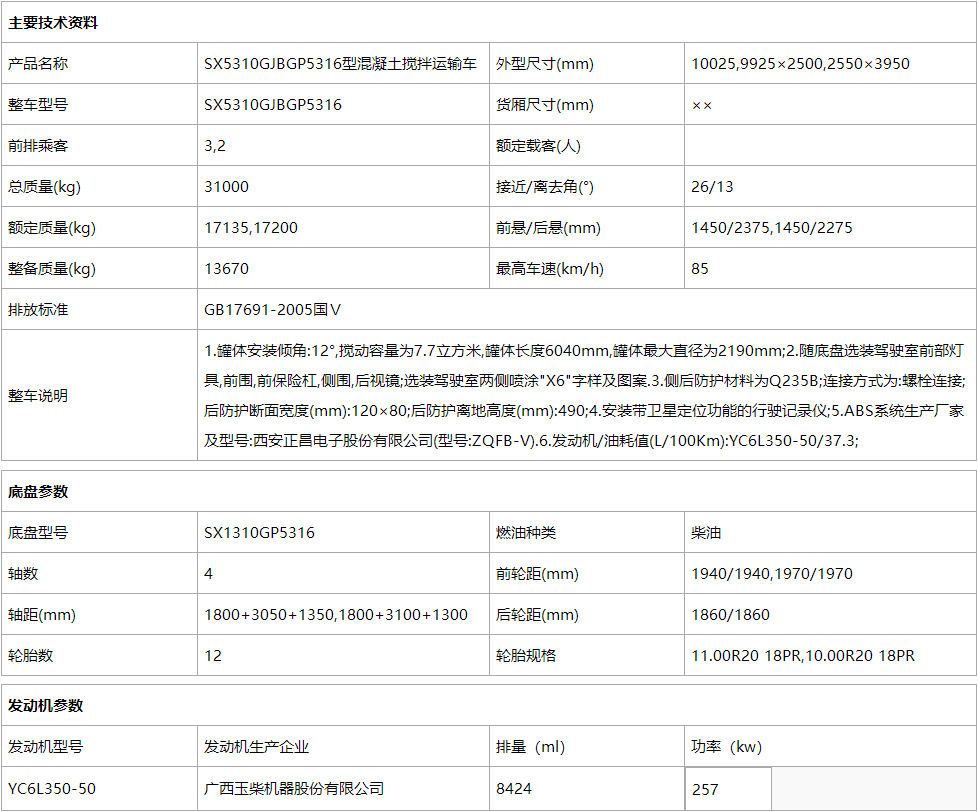Click the 轴距(mm) label
The height and width of the screenshot is (812, 978).
pyautogui.click(x=42, y=615)
